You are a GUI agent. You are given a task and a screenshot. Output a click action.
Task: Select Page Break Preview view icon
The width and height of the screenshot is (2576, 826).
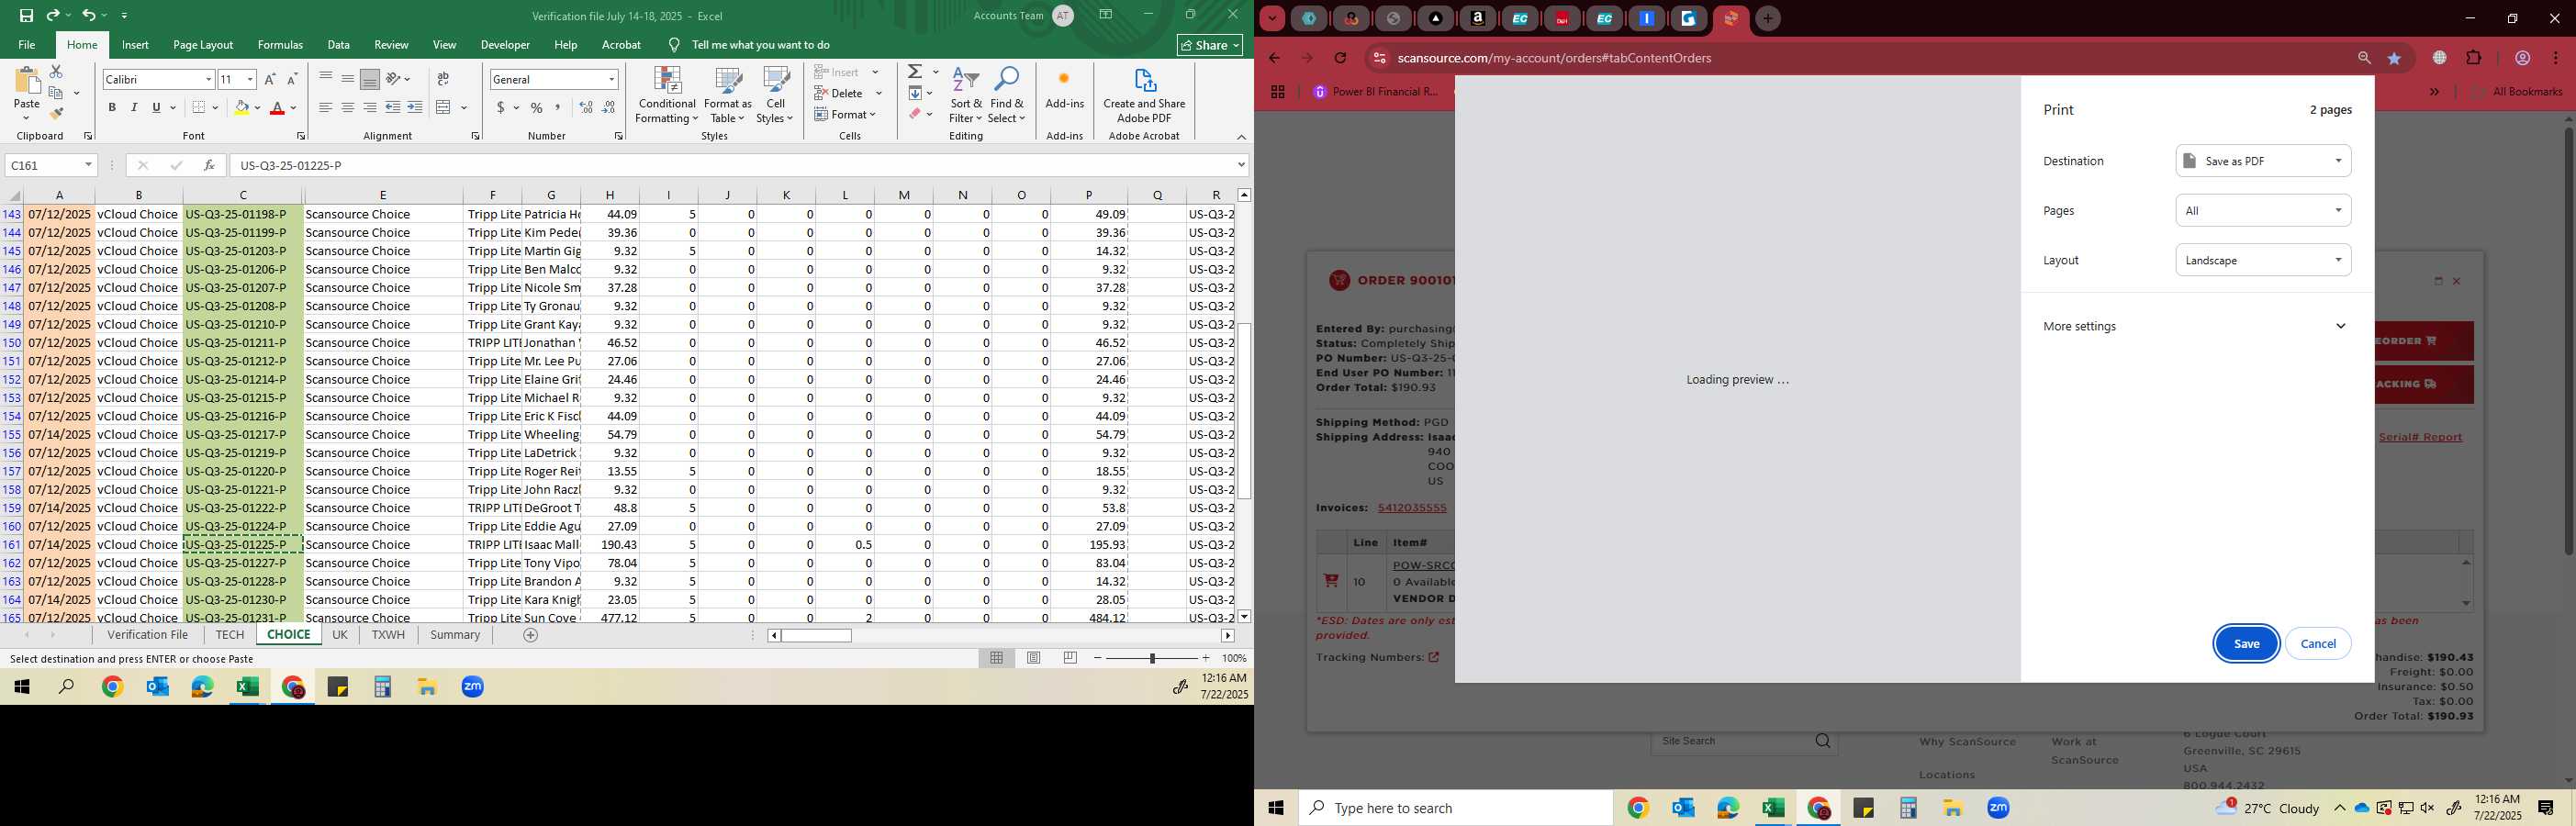(x=1070, y=658)
